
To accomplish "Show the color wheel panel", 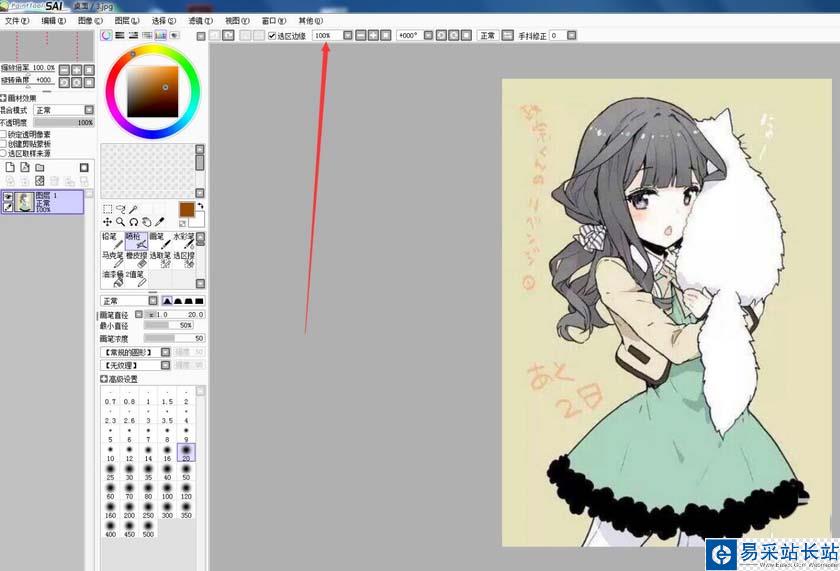I will click(x=106, y=35).
